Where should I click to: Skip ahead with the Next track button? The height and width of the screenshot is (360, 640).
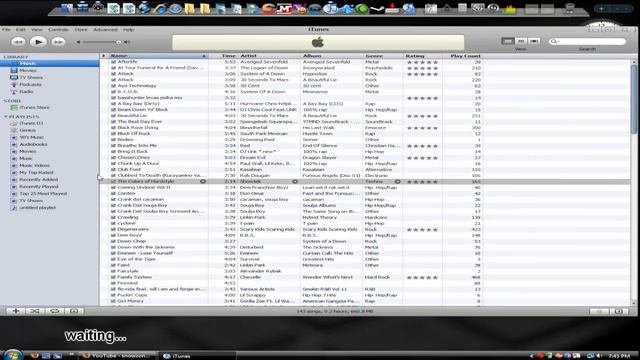pos(58,42)
